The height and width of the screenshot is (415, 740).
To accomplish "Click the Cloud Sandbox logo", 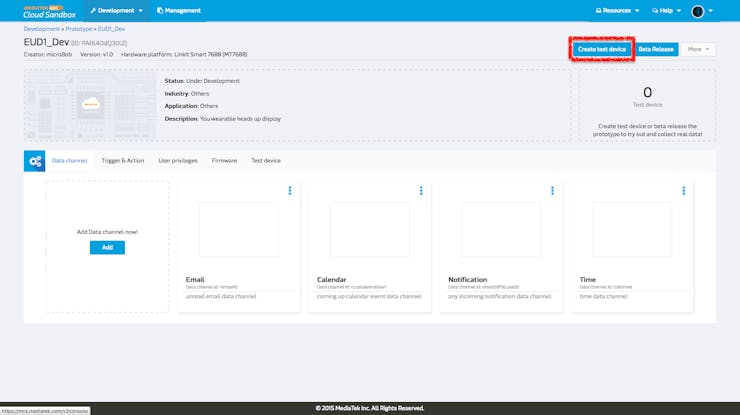I will click(x=50, y=11).
